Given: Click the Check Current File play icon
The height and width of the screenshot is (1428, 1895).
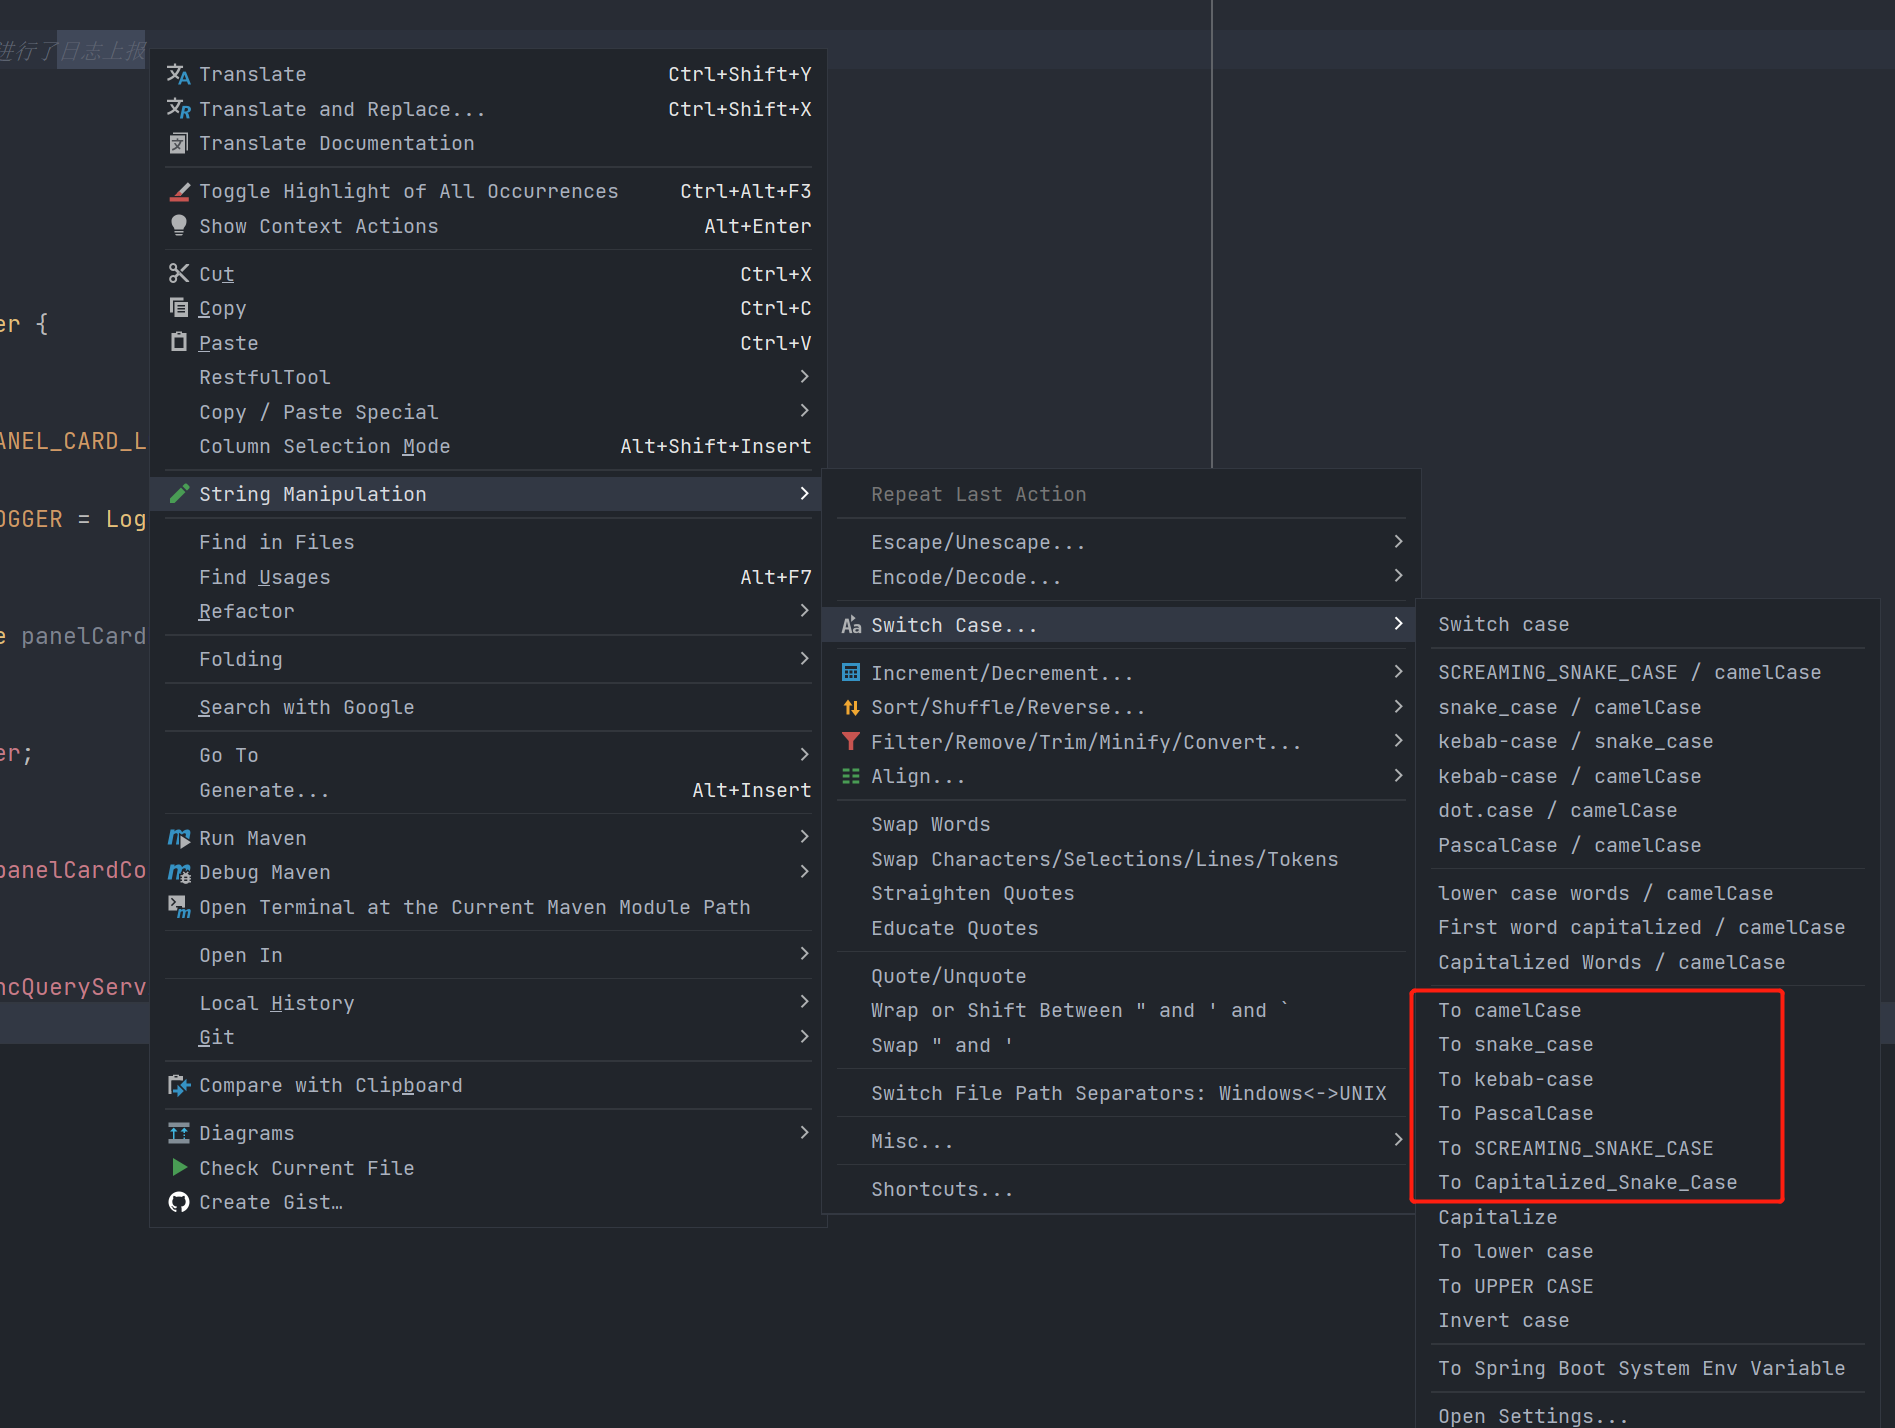Looking at the screenshot, I should [x=179, y=1167].
